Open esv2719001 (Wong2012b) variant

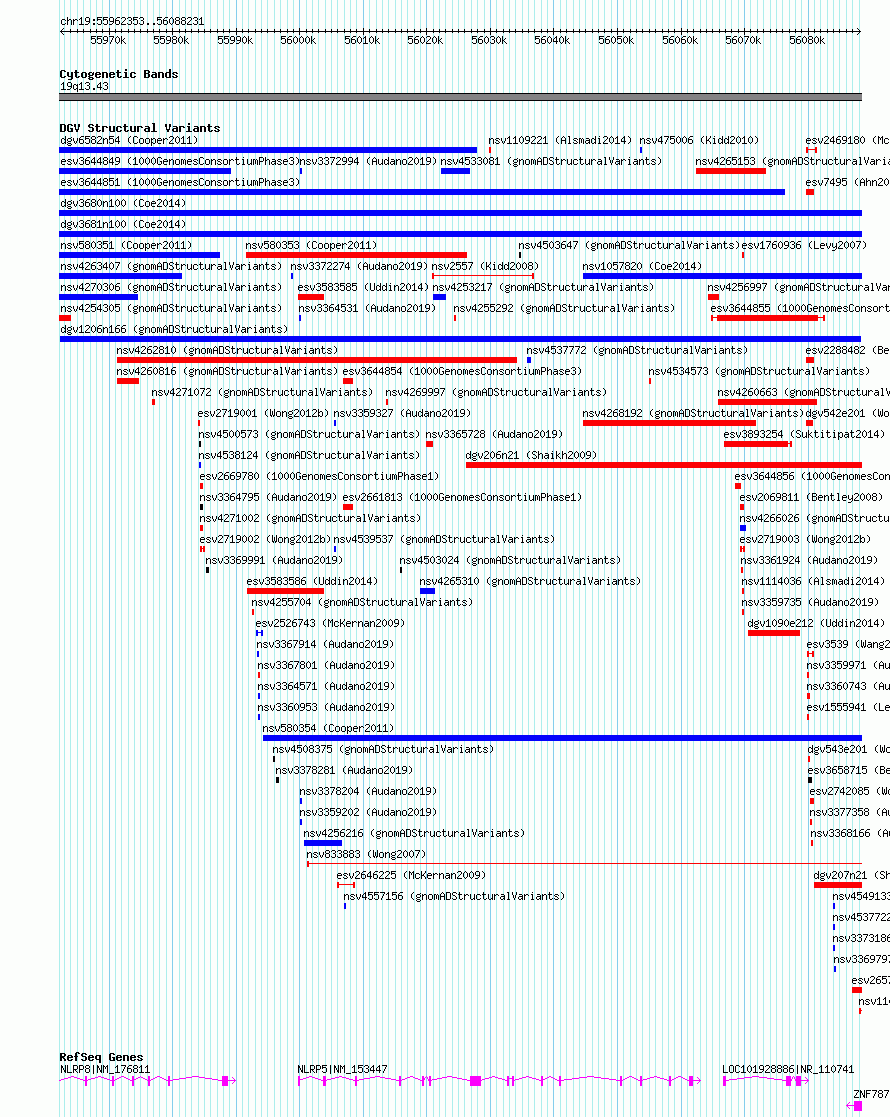(263, 413)
